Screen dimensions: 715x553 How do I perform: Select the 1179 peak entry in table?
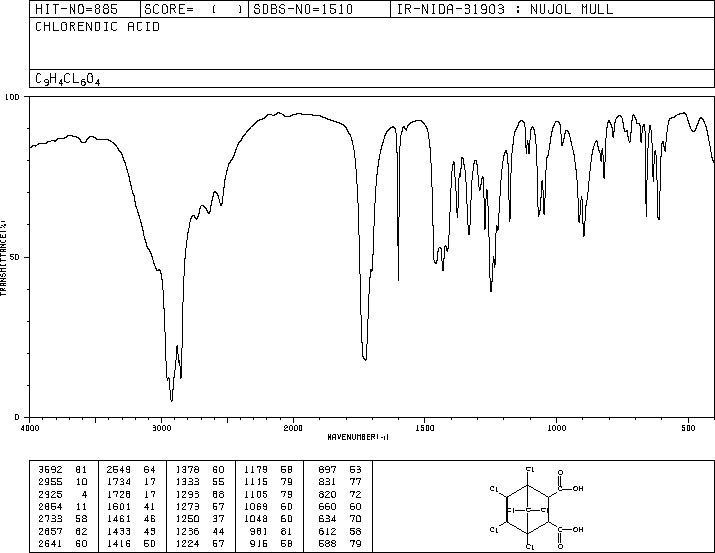point(269,470)
